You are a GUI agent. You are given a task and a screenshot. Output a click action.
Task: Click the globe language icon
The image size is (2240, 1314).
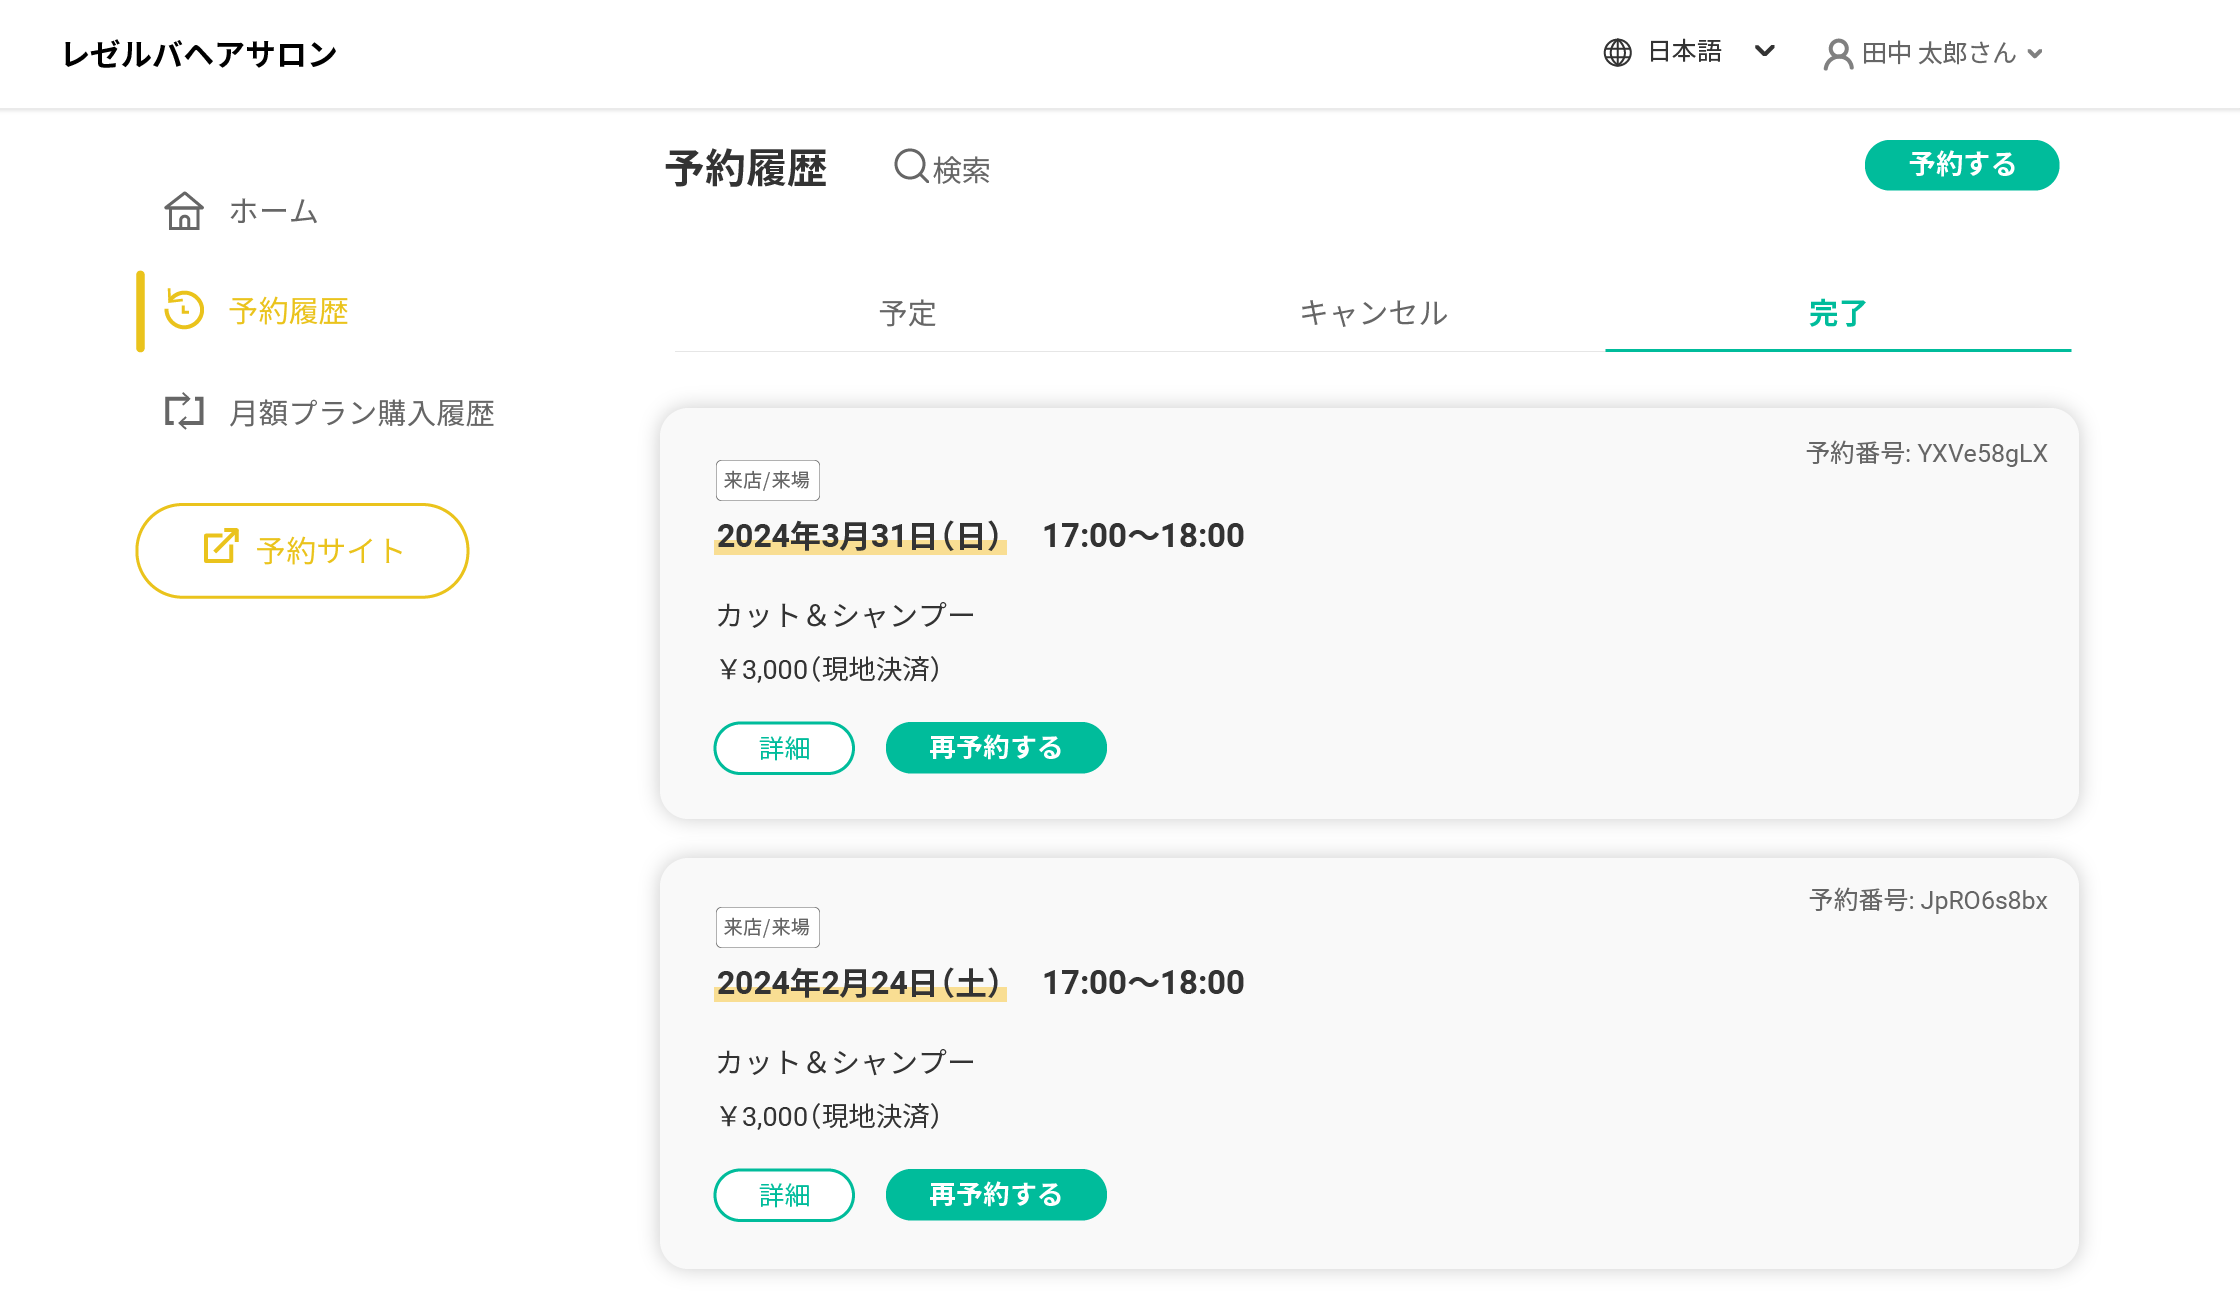click(x=1617, y=52)
